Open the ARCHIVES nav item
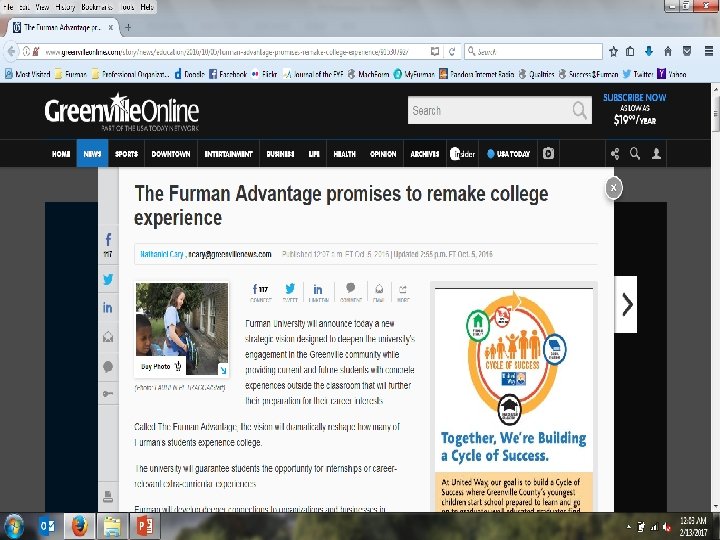 425,154
